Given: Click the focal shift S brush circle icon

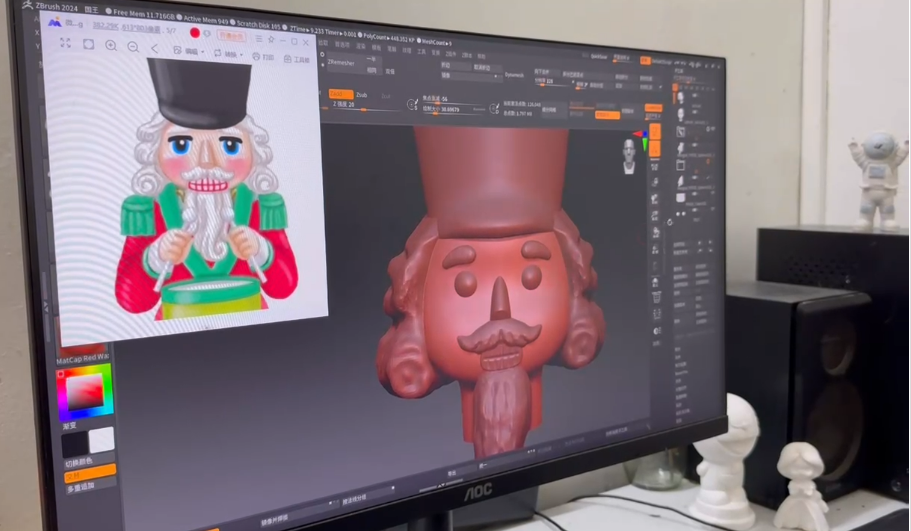Looking at the screenshot, I should [412, 104].
